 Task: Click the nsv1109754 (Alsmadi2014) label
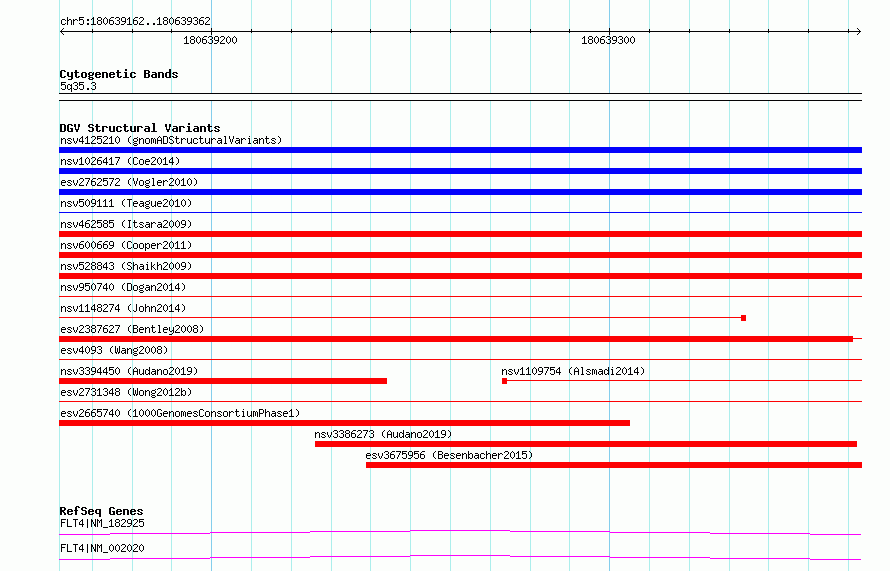pos(573,371)
